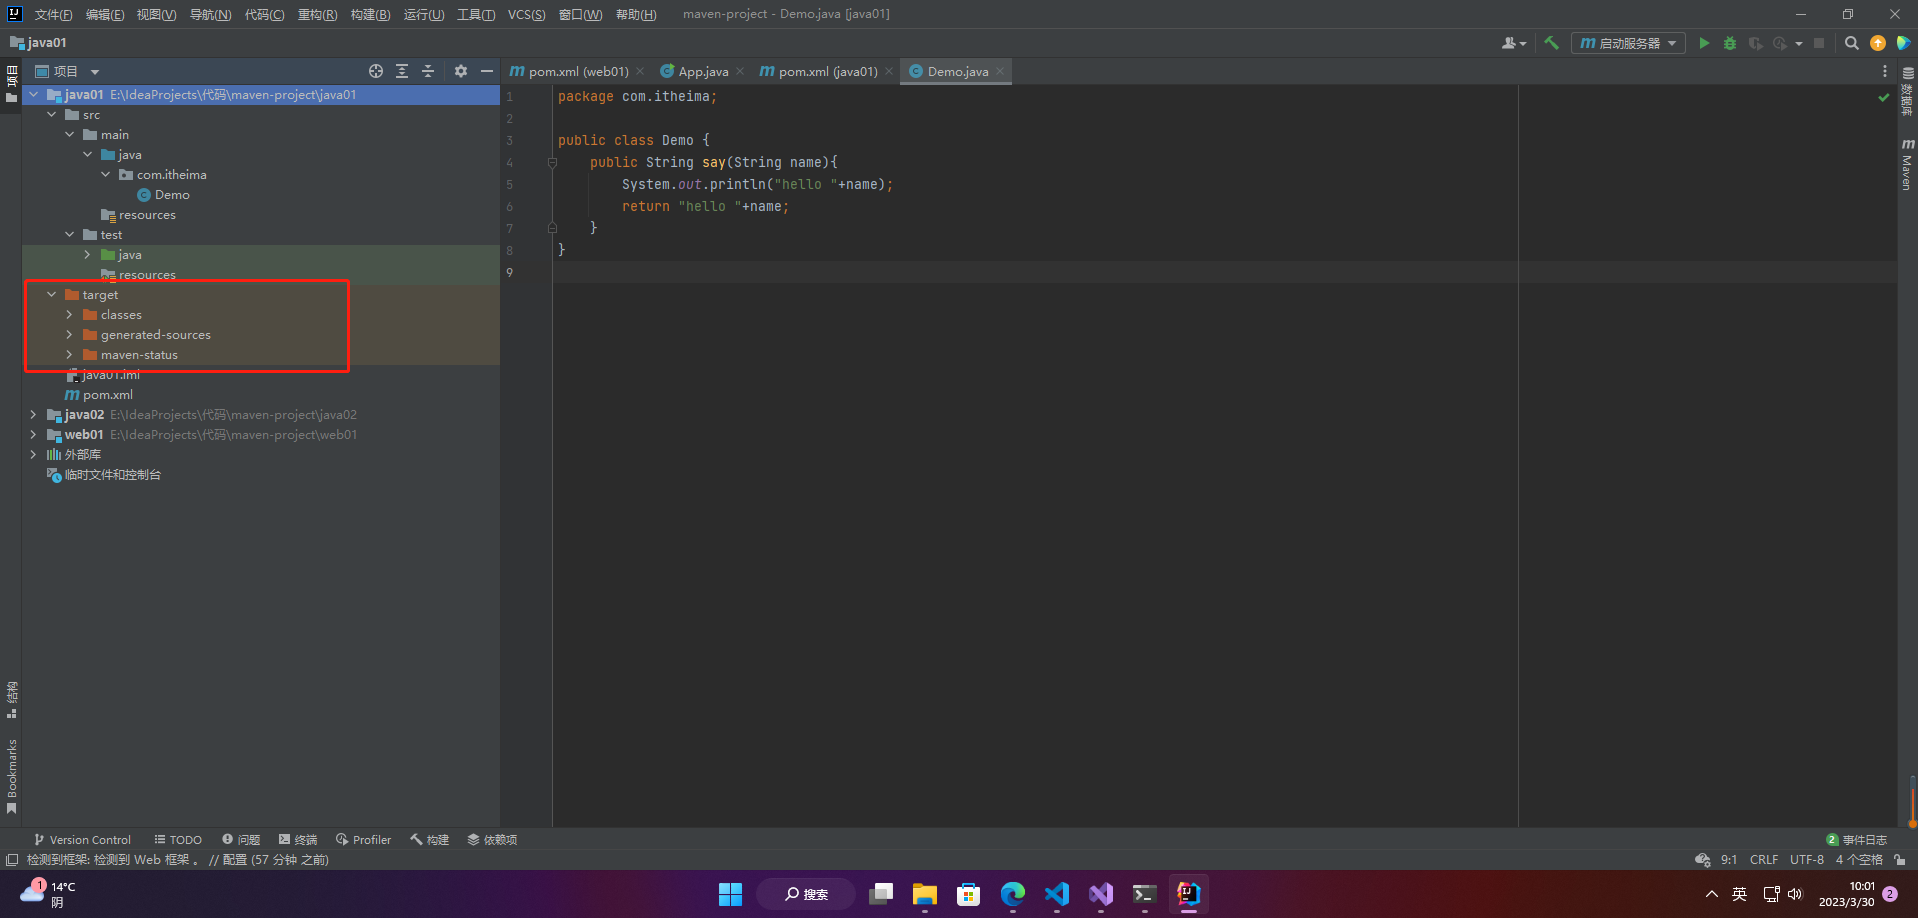Open the Structure tool window stripe
Image resolution: width=1918 pixels, height=918 pixels.
pos(12,700)
